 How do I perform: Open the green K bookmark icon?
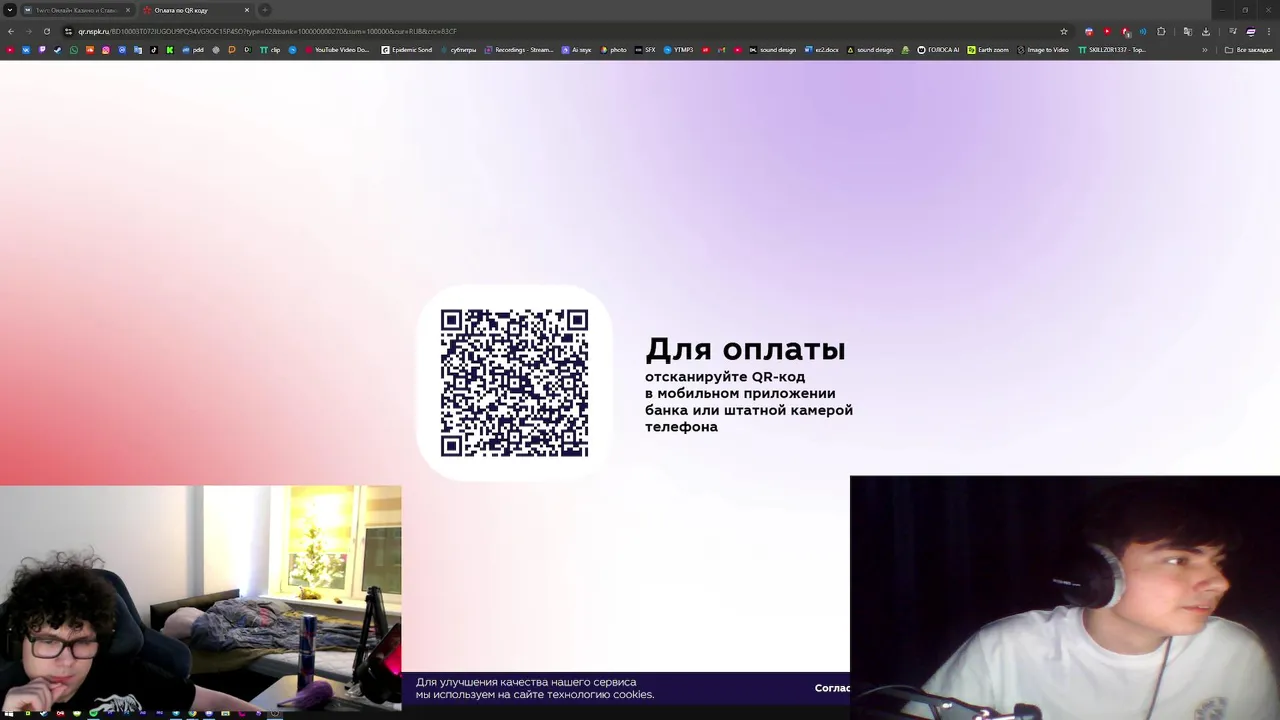(170, 49)
